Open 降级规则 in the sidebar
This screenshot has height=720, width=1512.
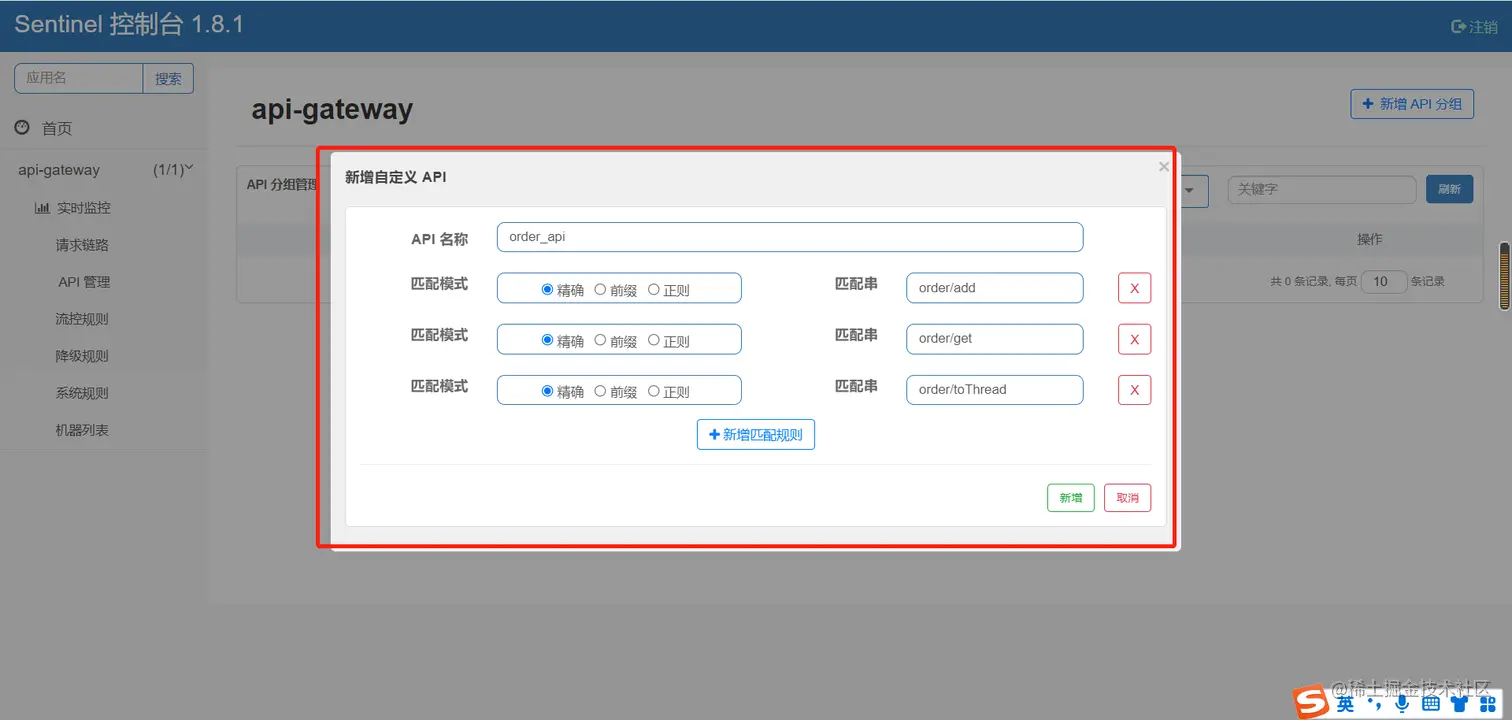(82, 356)
